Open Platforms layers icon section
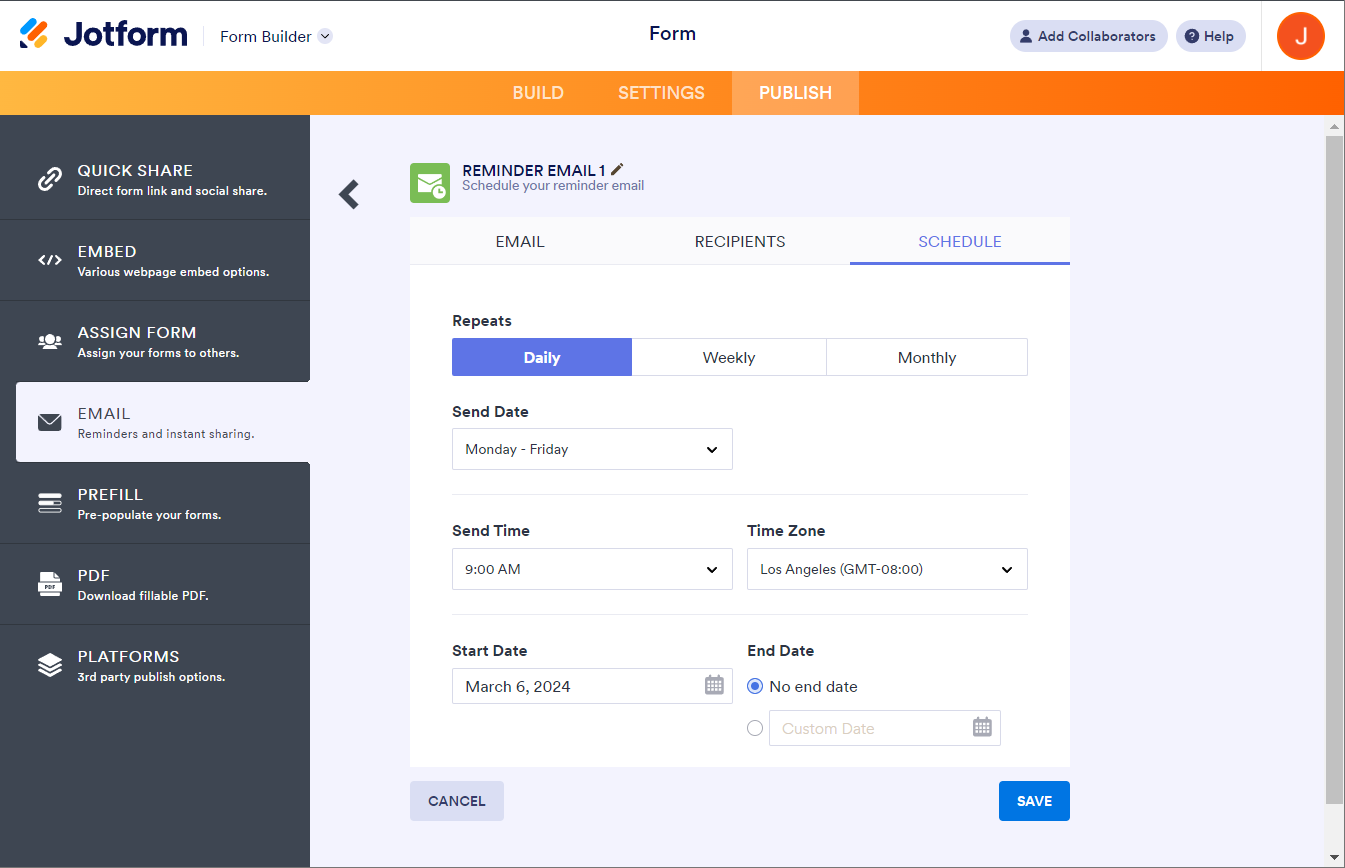The image size is (1345, 868). (x=50, y=665)
